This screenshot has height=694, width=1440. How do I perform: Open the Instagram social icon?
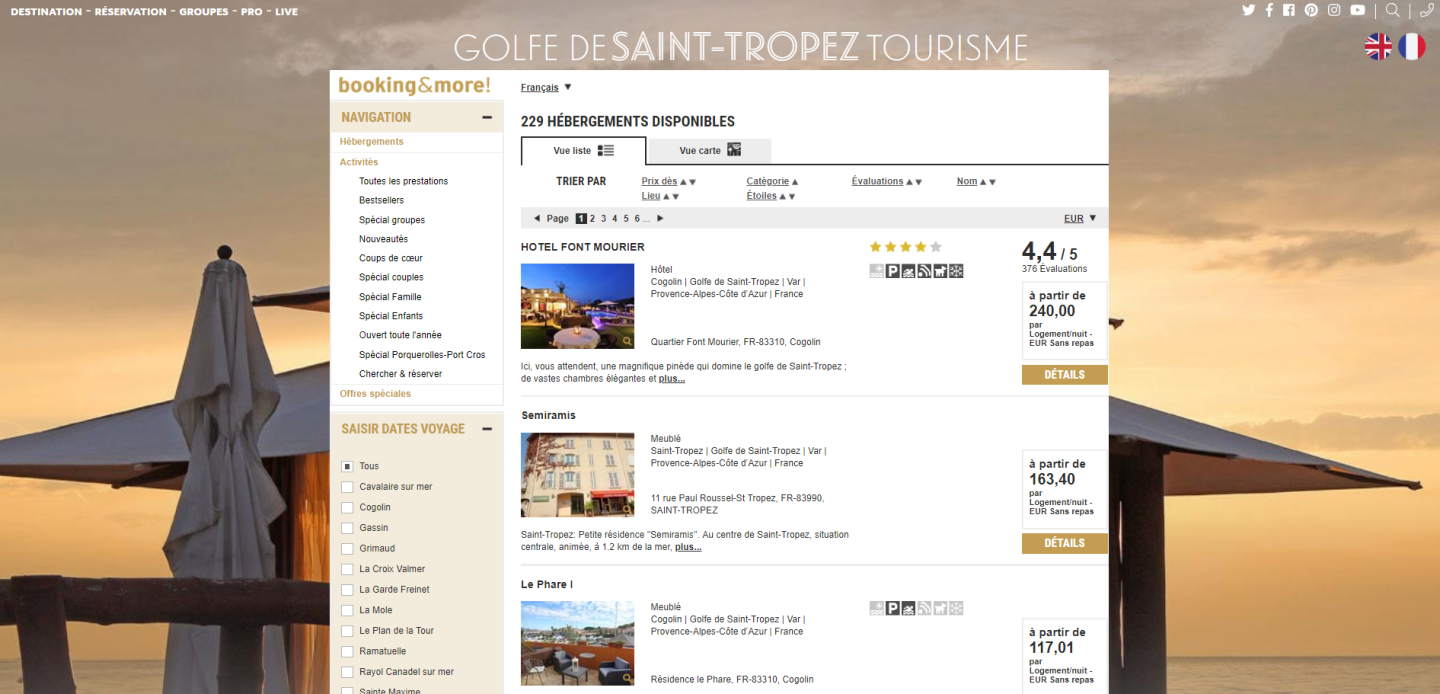pos(1334,10)
